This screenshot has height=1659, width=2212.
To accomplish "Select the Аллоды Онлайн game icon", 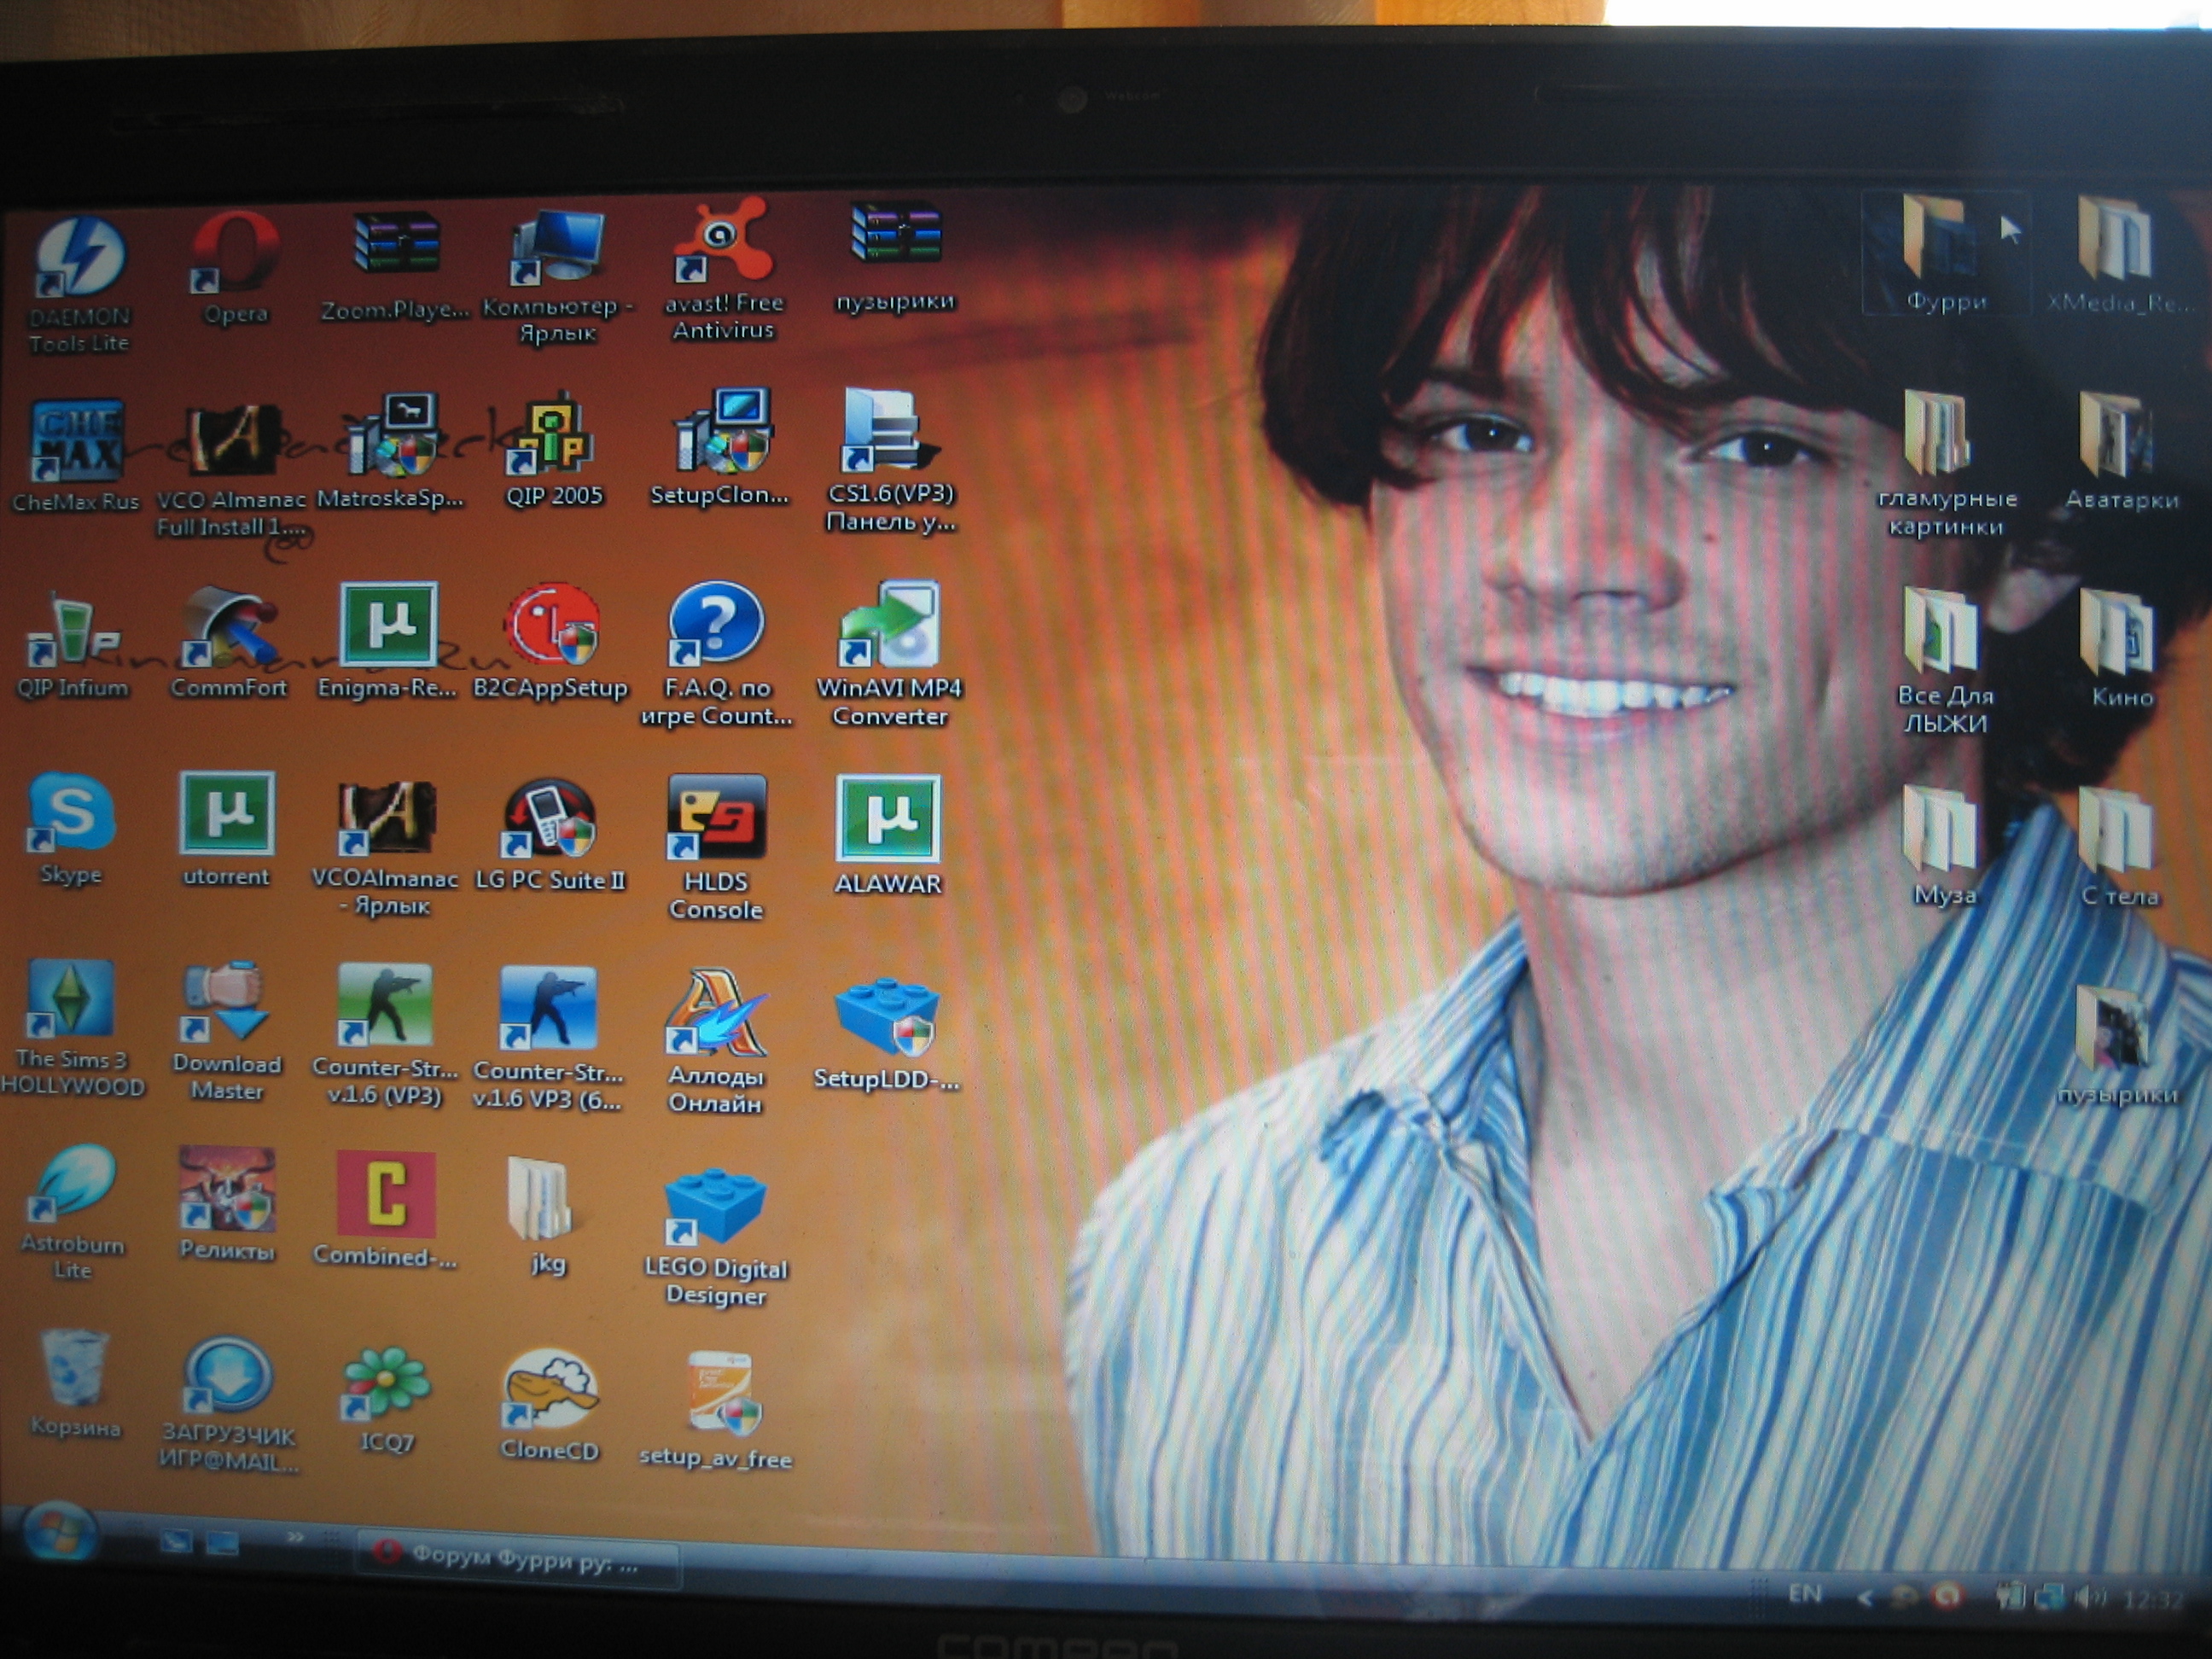I will [716, 1013].
